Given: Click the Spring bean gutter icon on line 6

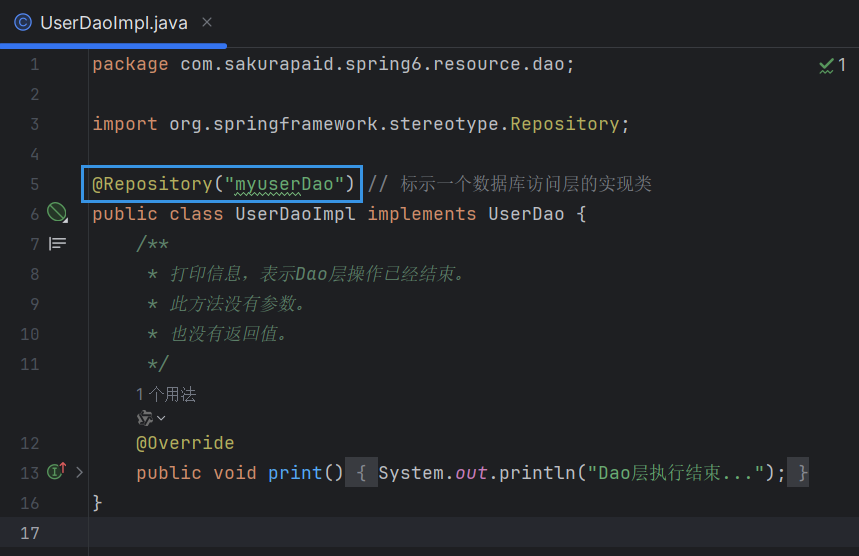Looking at the screenshot, I should tap(57, 213).
